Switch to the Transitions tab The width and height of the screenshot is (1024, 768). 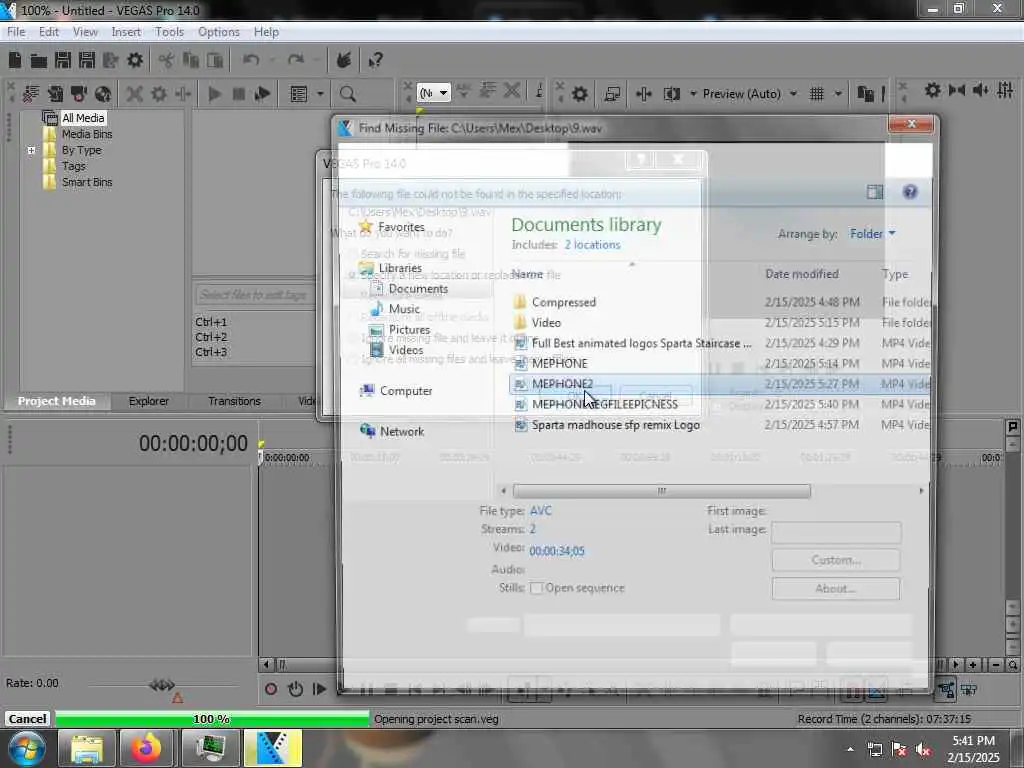(234, 401)
